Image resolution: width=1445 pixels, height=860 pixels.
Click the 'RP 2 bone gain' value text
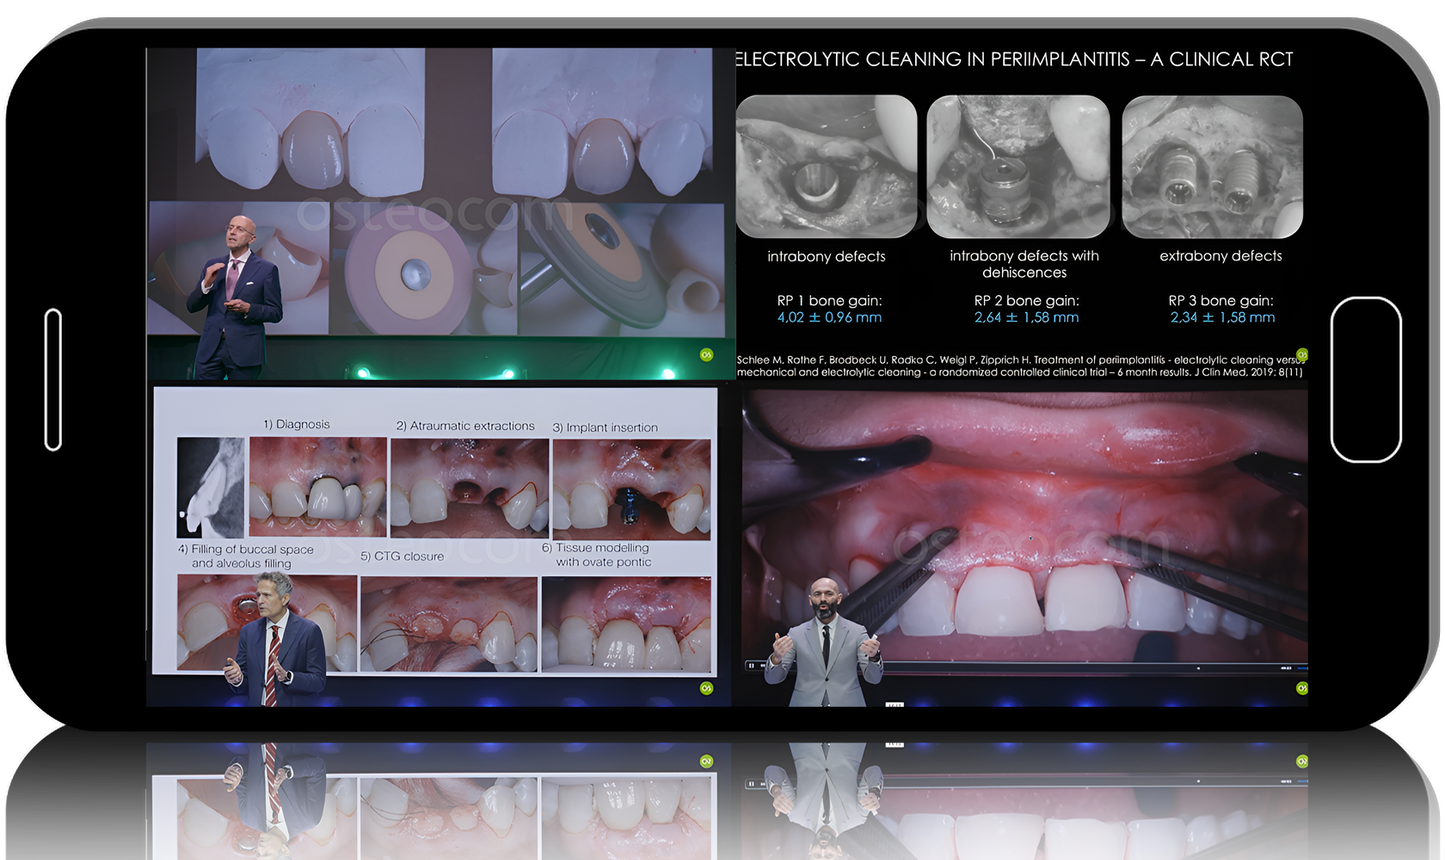(1026, 317)
